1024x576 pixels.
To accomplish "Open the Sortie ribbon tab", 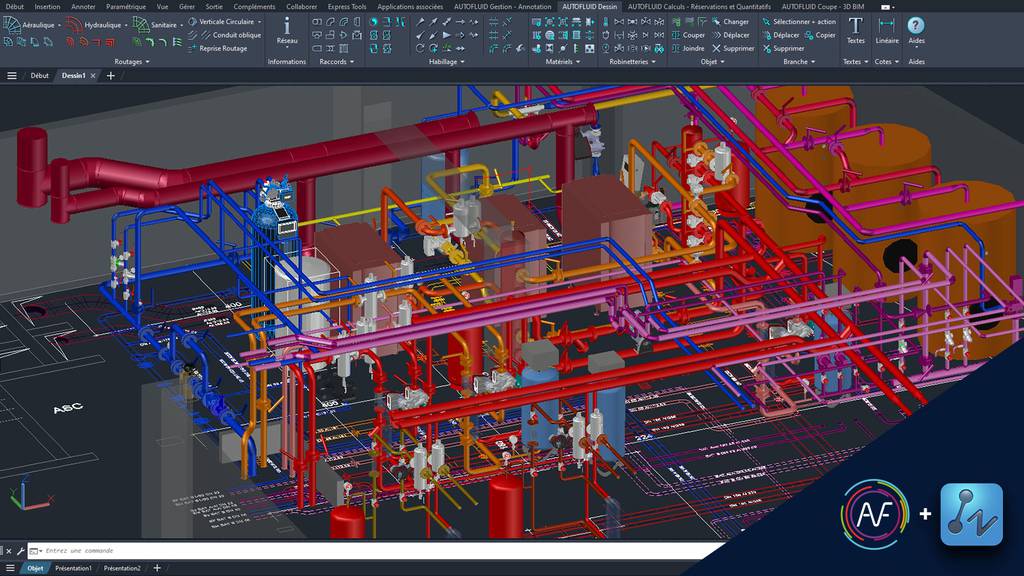I will coord(214,7).
